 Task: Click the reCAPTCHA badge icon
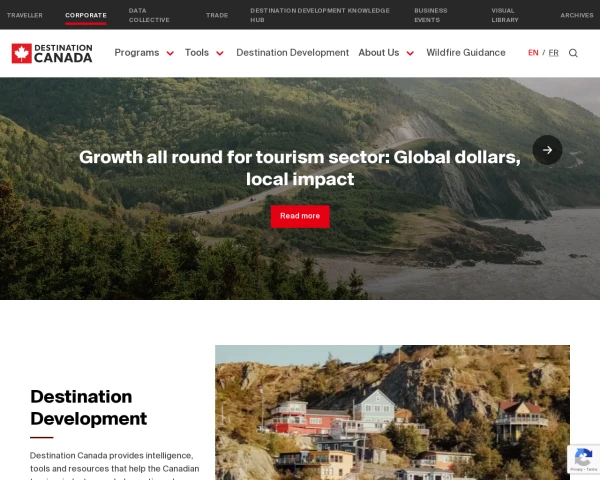click(584, 459)
